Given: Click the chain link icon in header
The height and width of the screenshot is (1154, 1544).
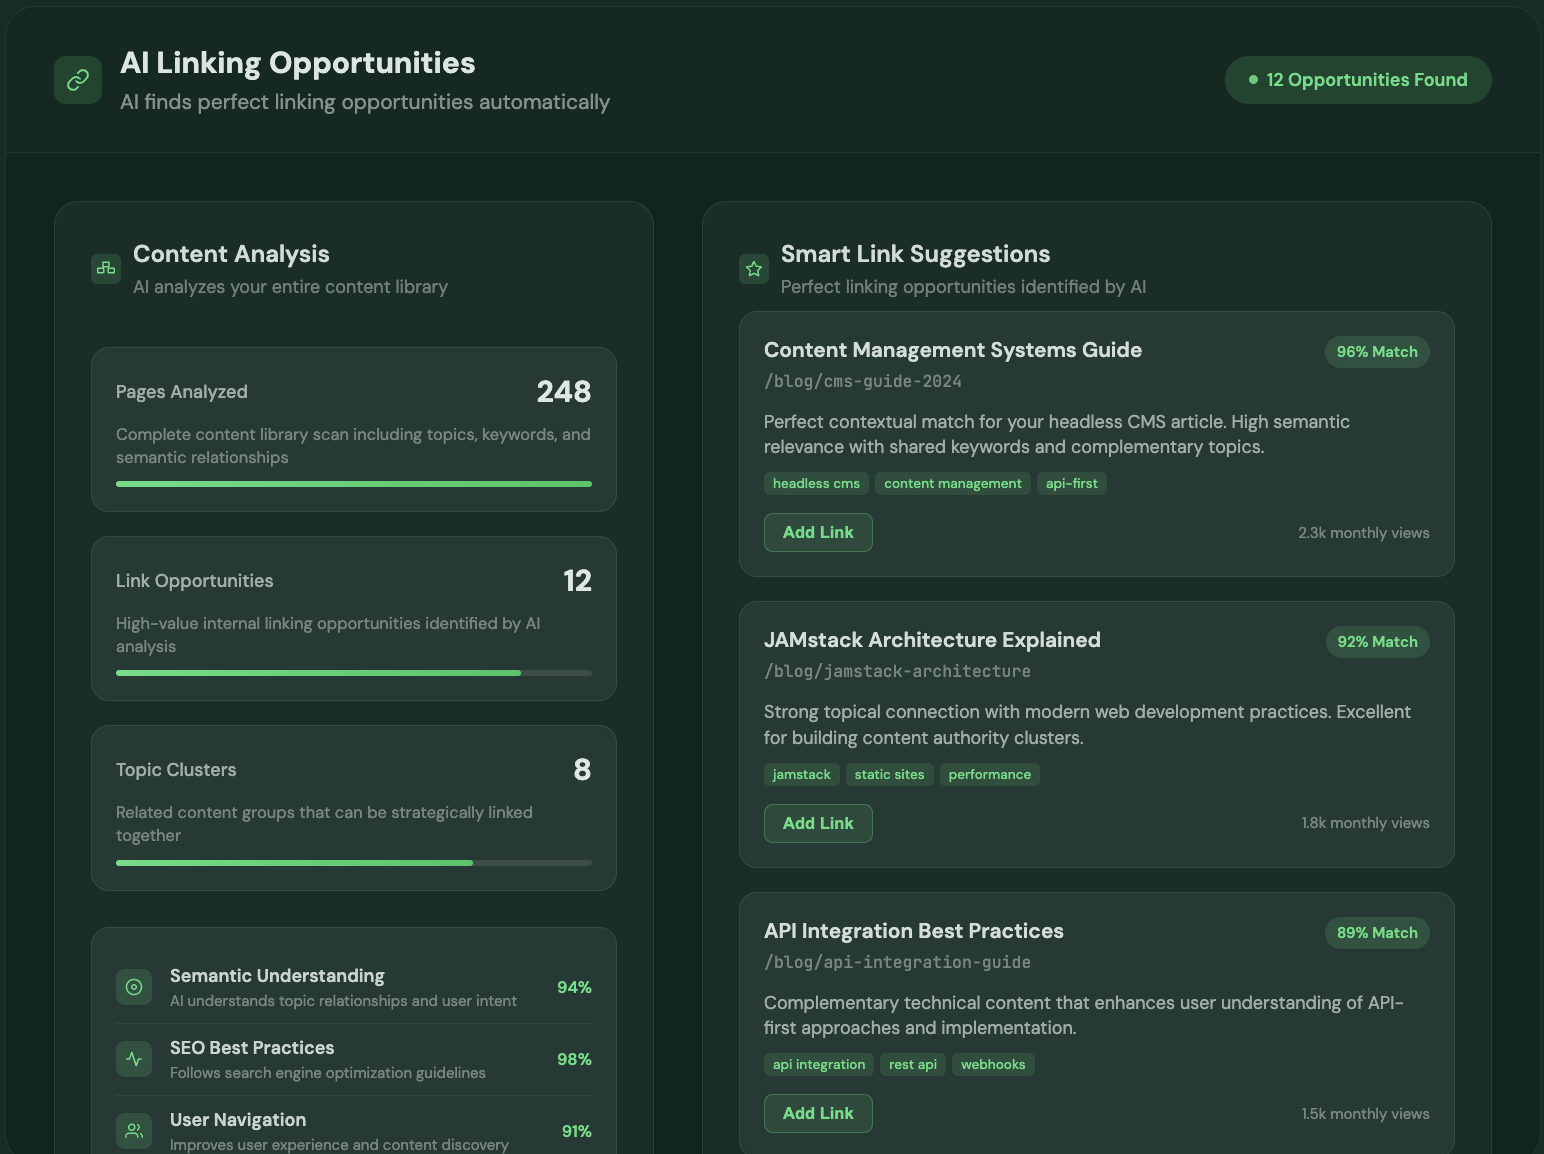Looking at the screenshot, I should pyautogui.click(x=78, y=80).
